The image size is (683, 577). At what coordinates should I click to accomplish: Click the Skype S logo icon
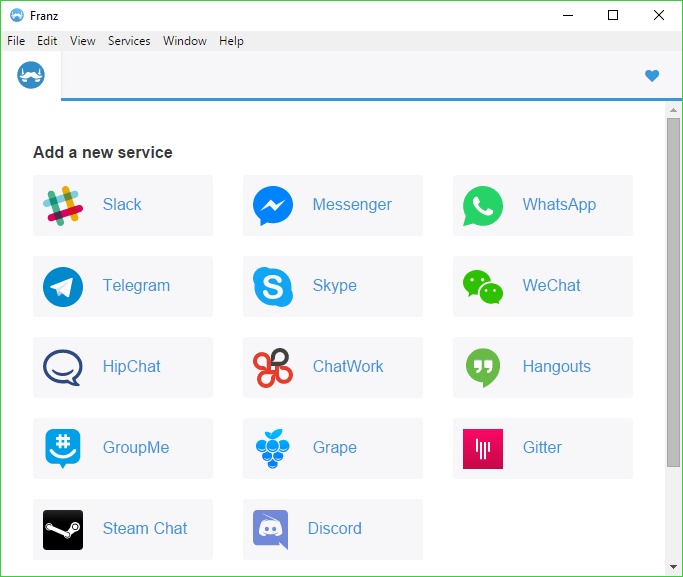273,287
